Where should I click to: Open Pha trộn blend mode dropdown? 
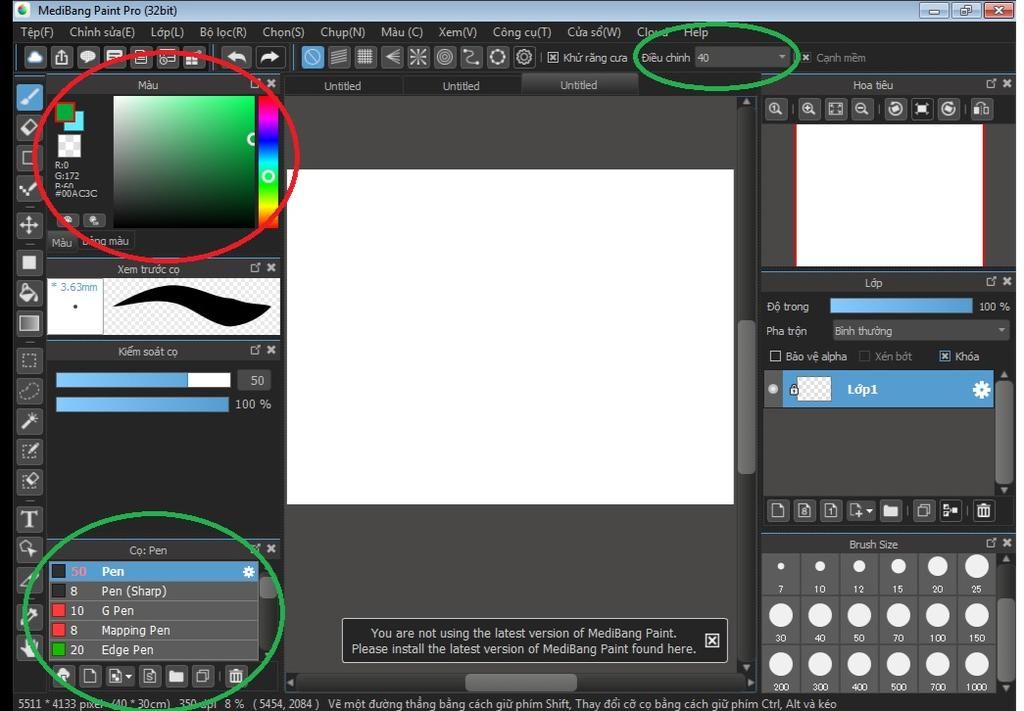920,331
